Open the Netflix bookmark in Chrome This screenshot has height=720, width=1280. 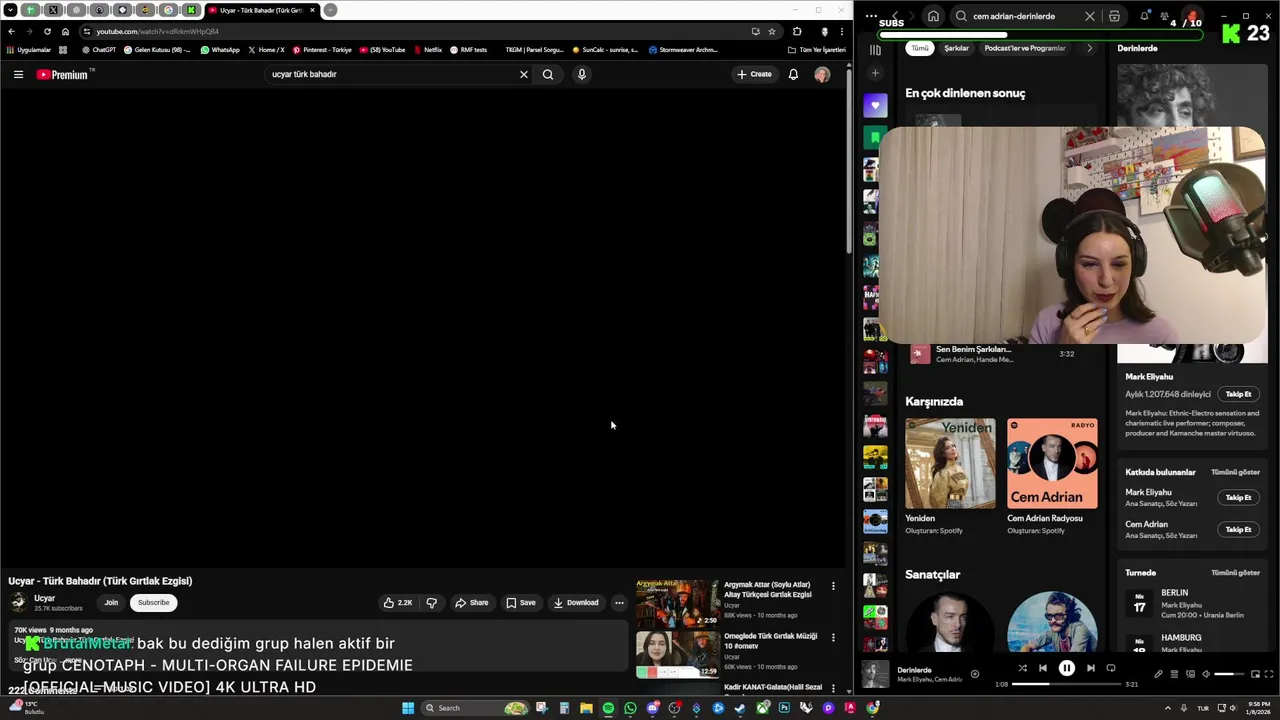(x=427, y=49)
